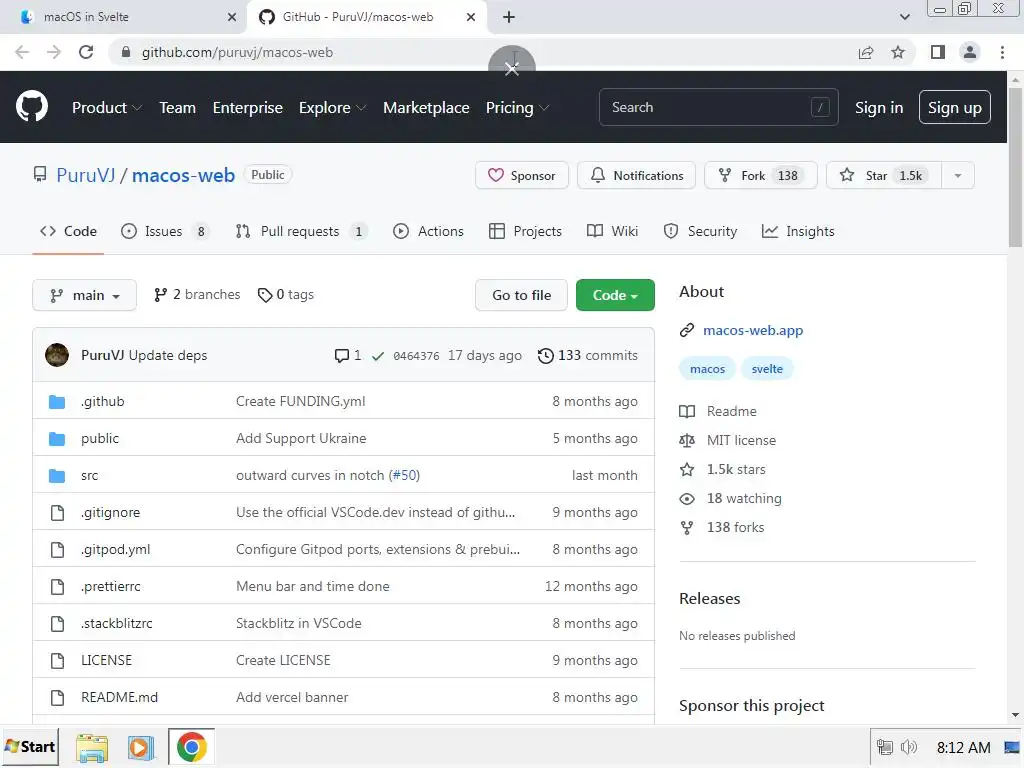Click the fork icon beside 138 forks
Screen dimensions: 1024x768
pos(687,528)
